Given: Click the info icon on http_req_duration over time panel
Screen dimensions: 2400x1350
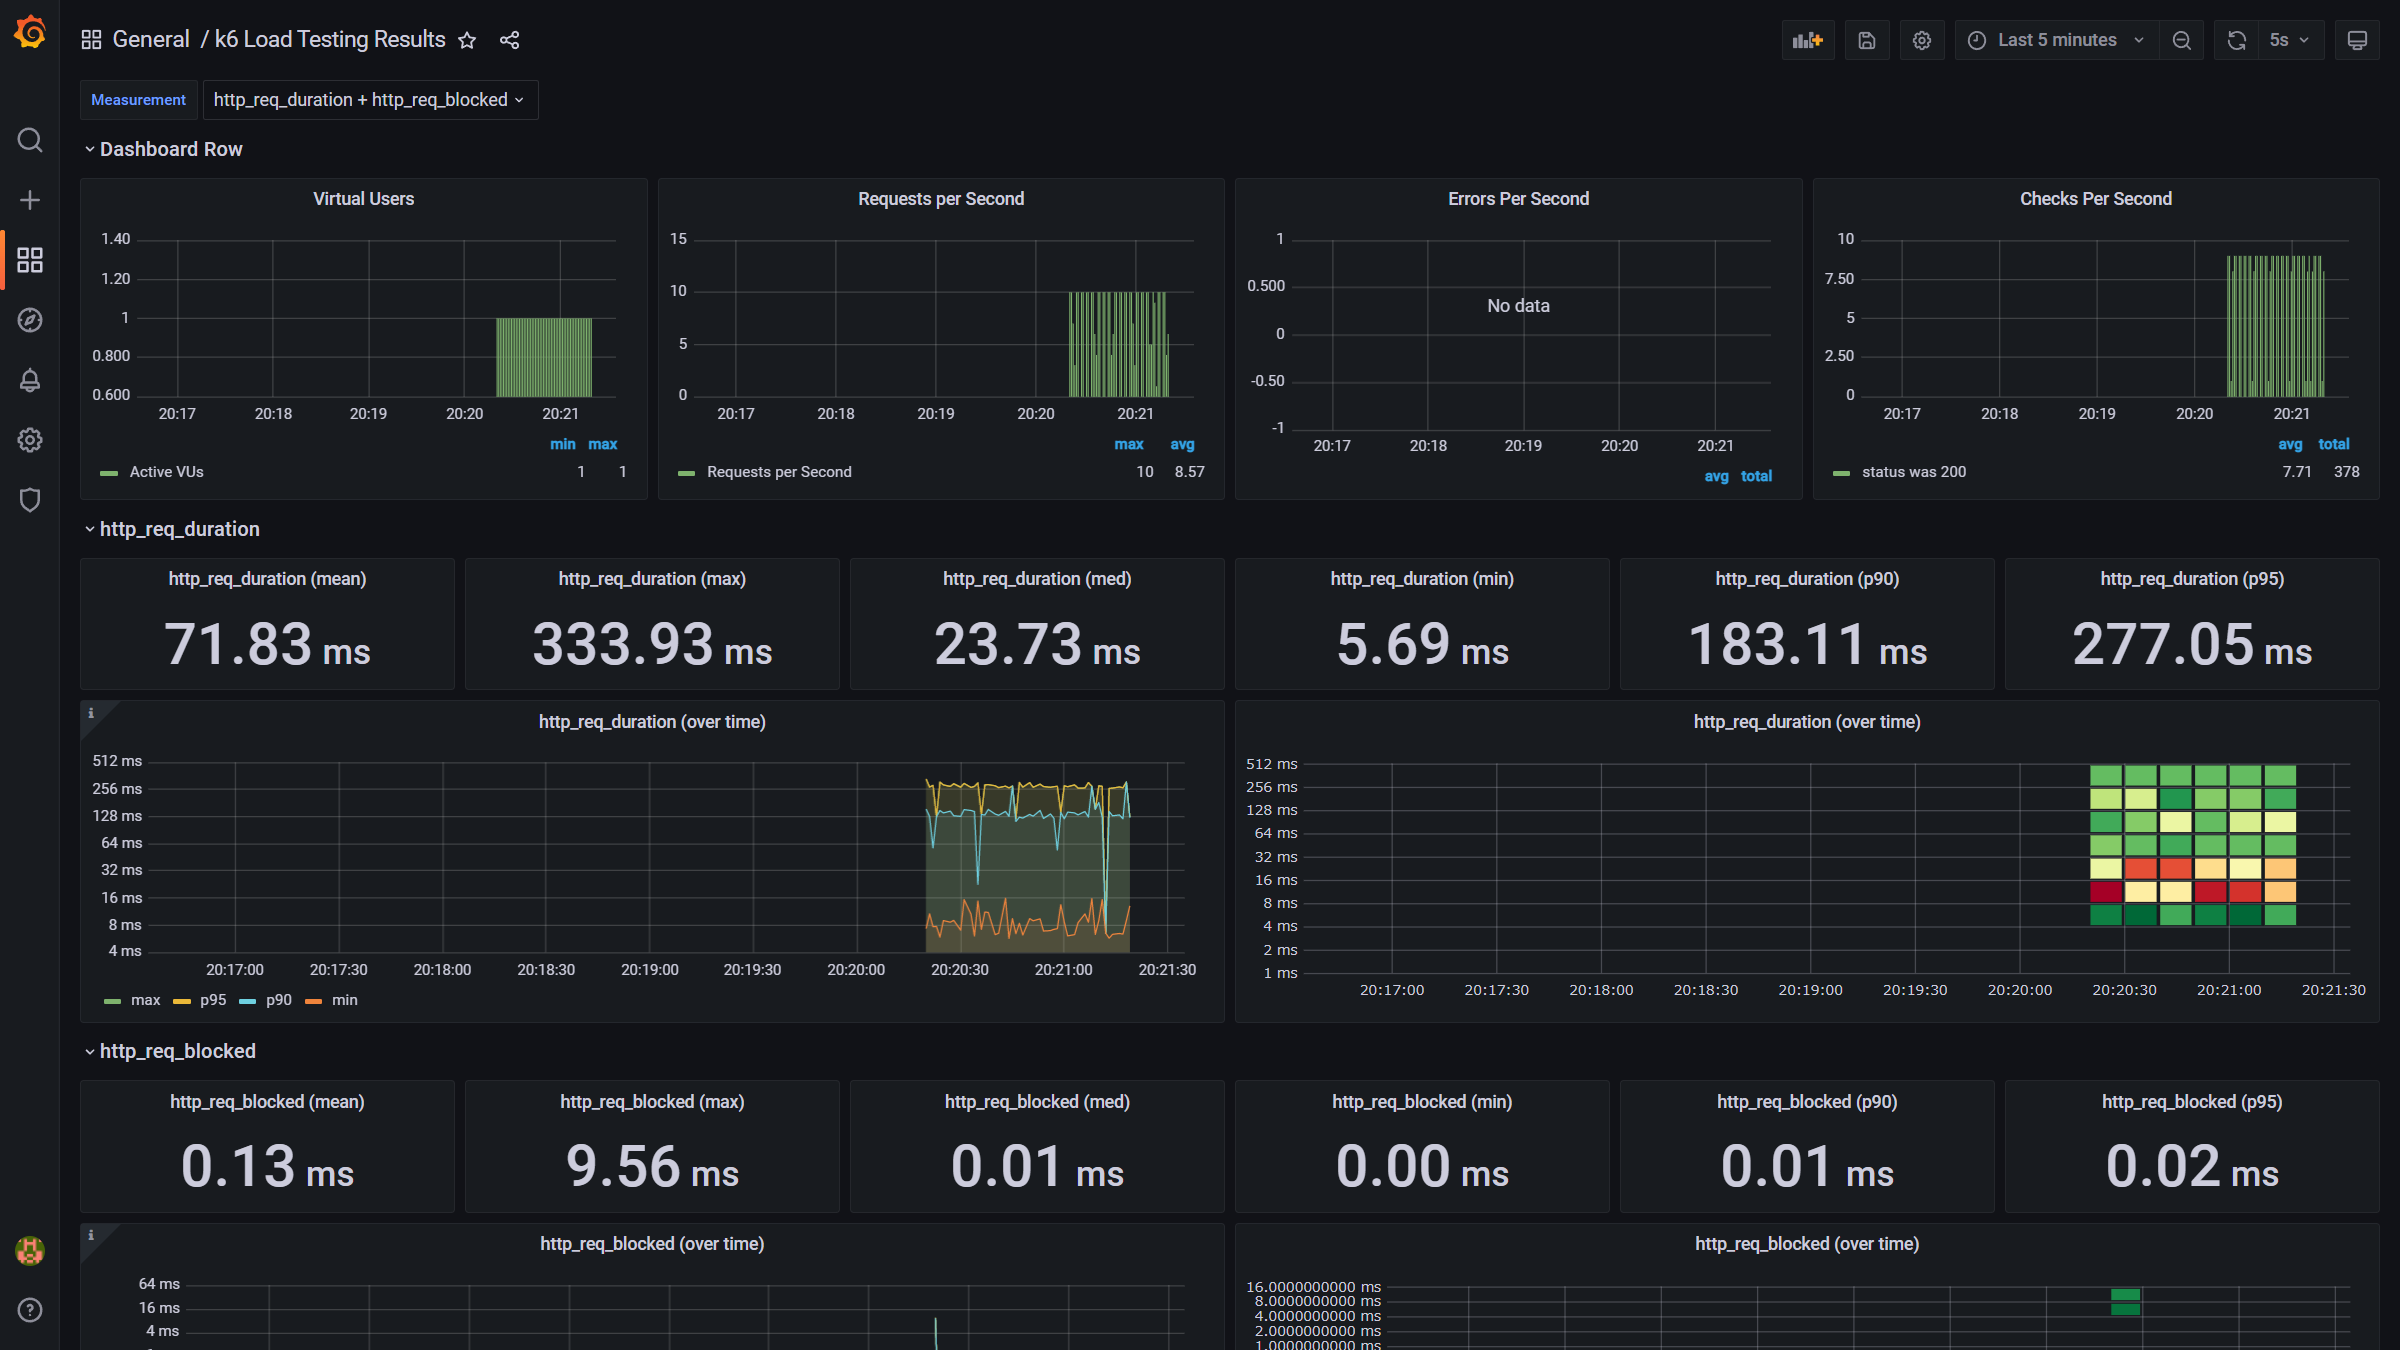Looking at the screenshot, I should 92,712.
